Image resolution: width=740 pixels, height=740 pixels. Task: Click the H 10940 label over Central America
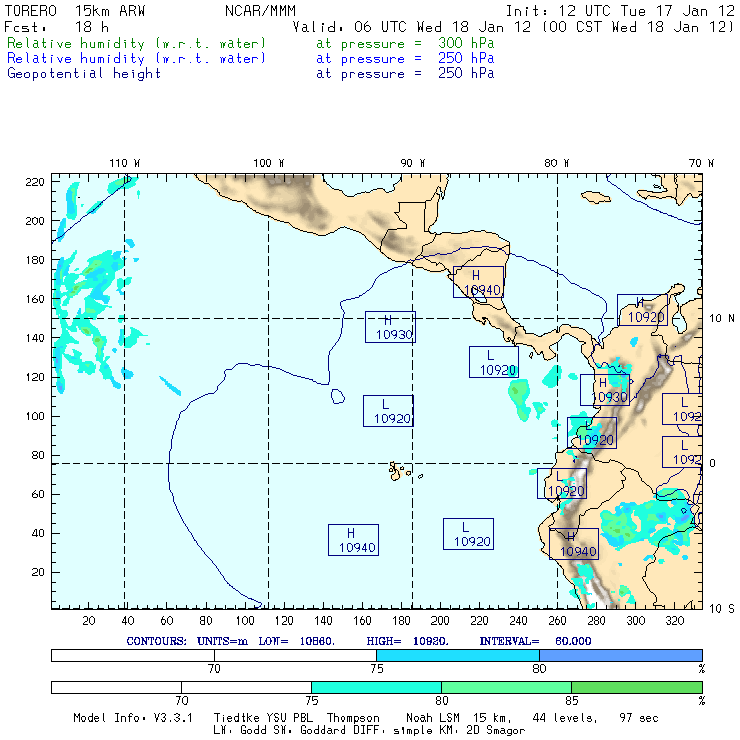coord(478,282)
